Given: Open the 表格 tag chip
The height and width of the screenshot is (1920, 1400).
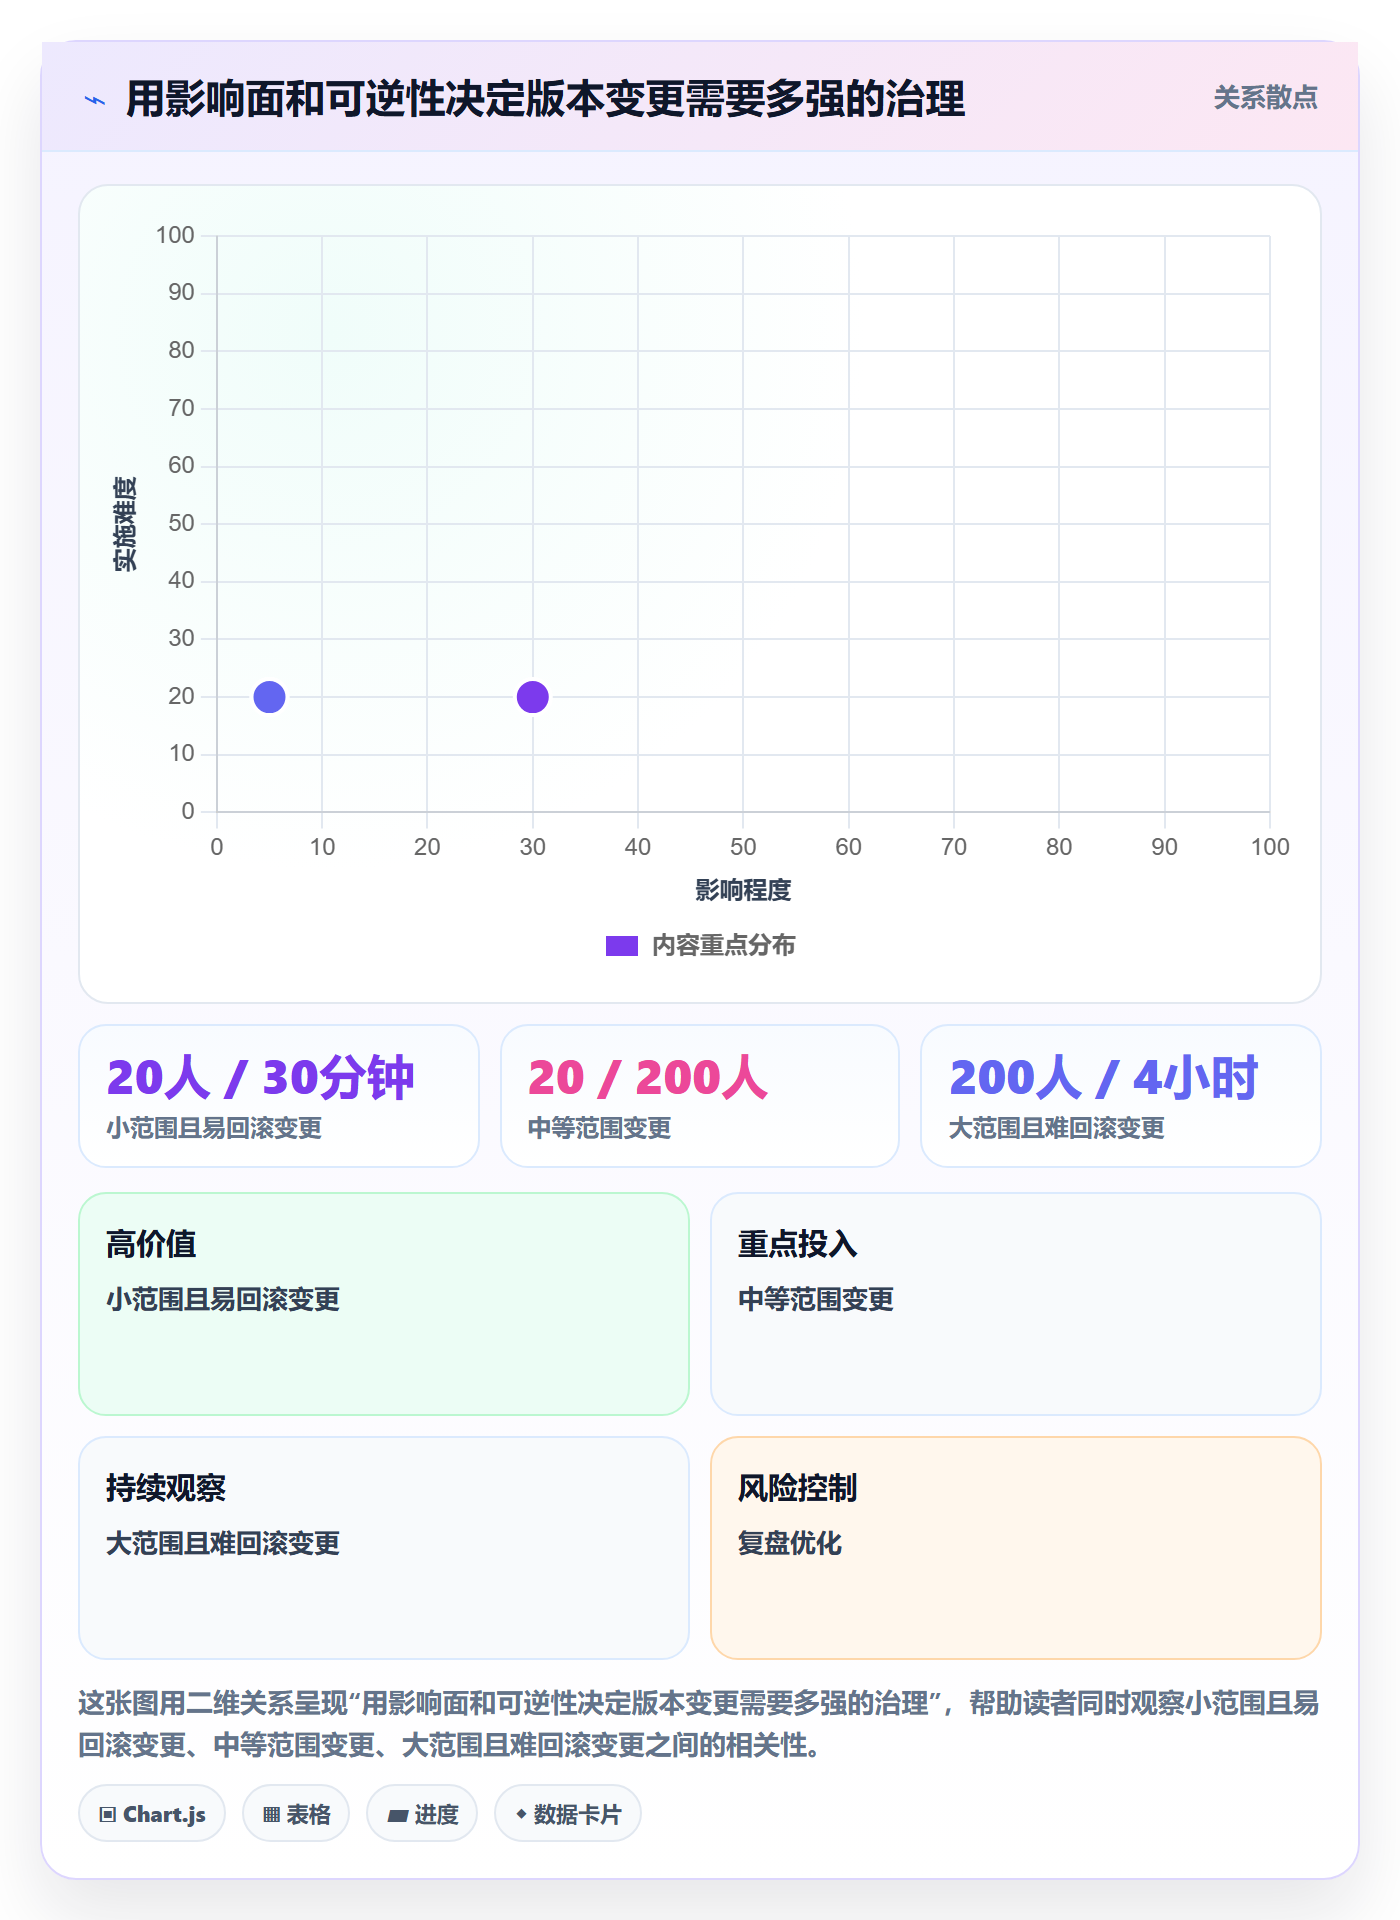Looking at the screenshot, I should (296, 1814).
